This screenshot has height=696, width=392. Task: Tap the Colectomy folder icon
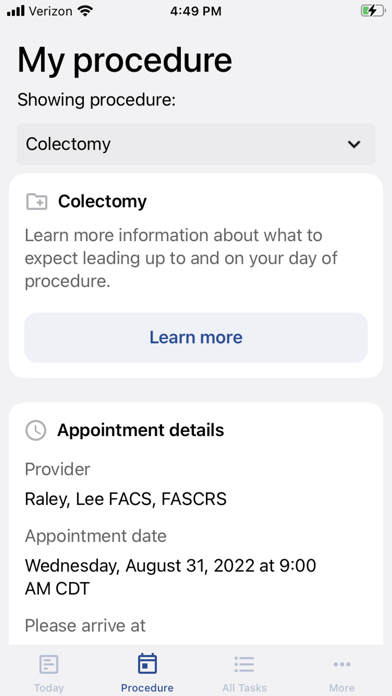(x=36, y=202)
